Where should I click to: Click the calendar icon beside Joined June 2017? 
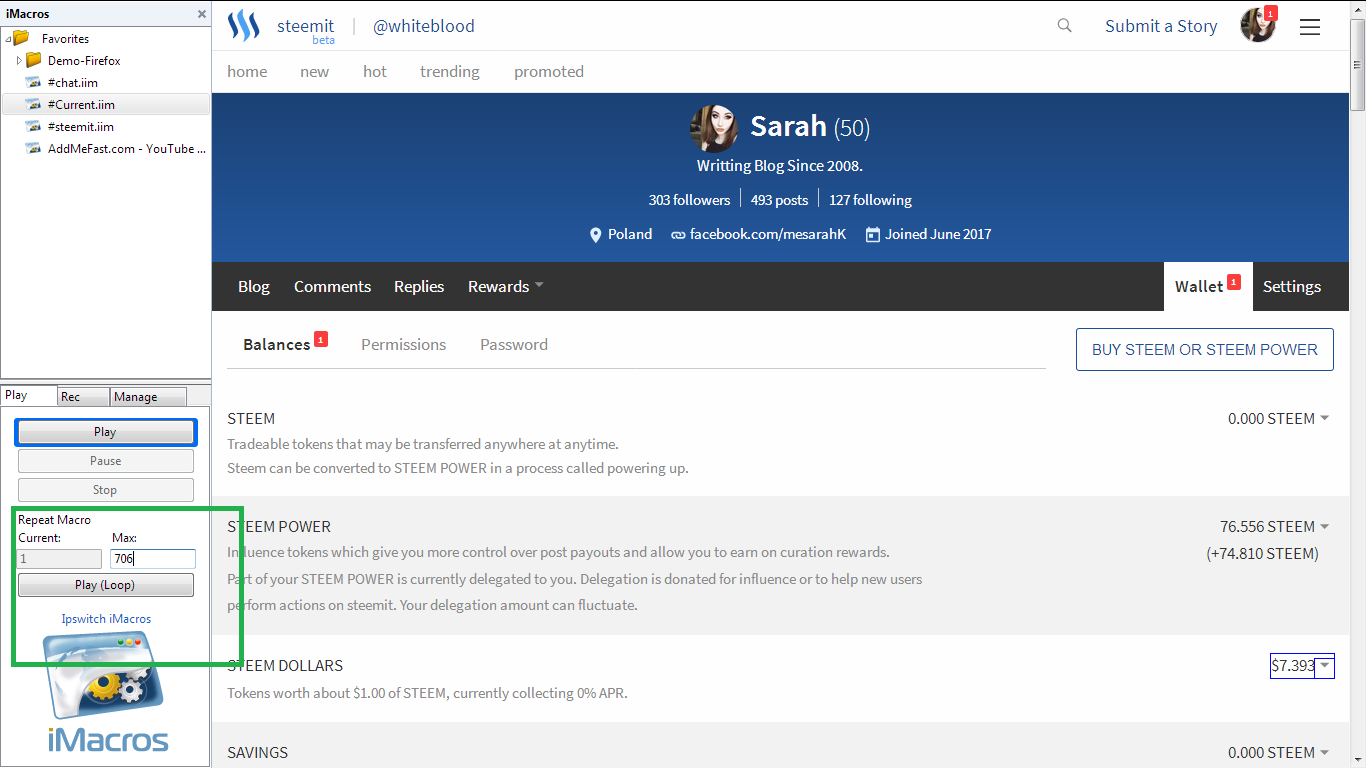coord(872,234)
